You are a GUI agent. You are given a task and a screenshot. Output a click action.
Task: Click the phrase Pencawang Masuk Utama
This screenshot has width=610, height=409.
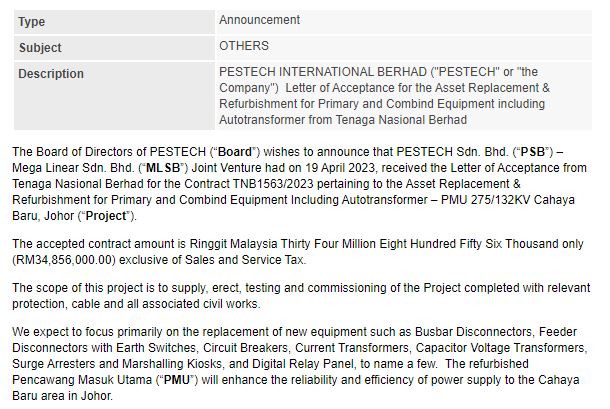point(82,379)
